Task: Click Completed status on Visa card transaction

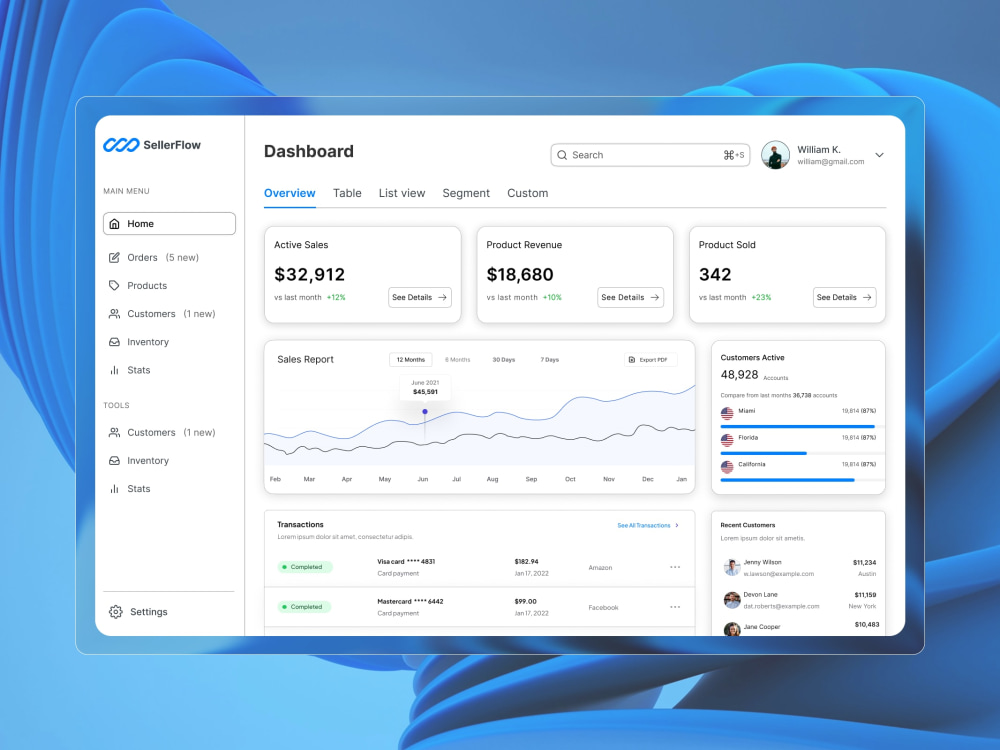Action: pos(304,567)
